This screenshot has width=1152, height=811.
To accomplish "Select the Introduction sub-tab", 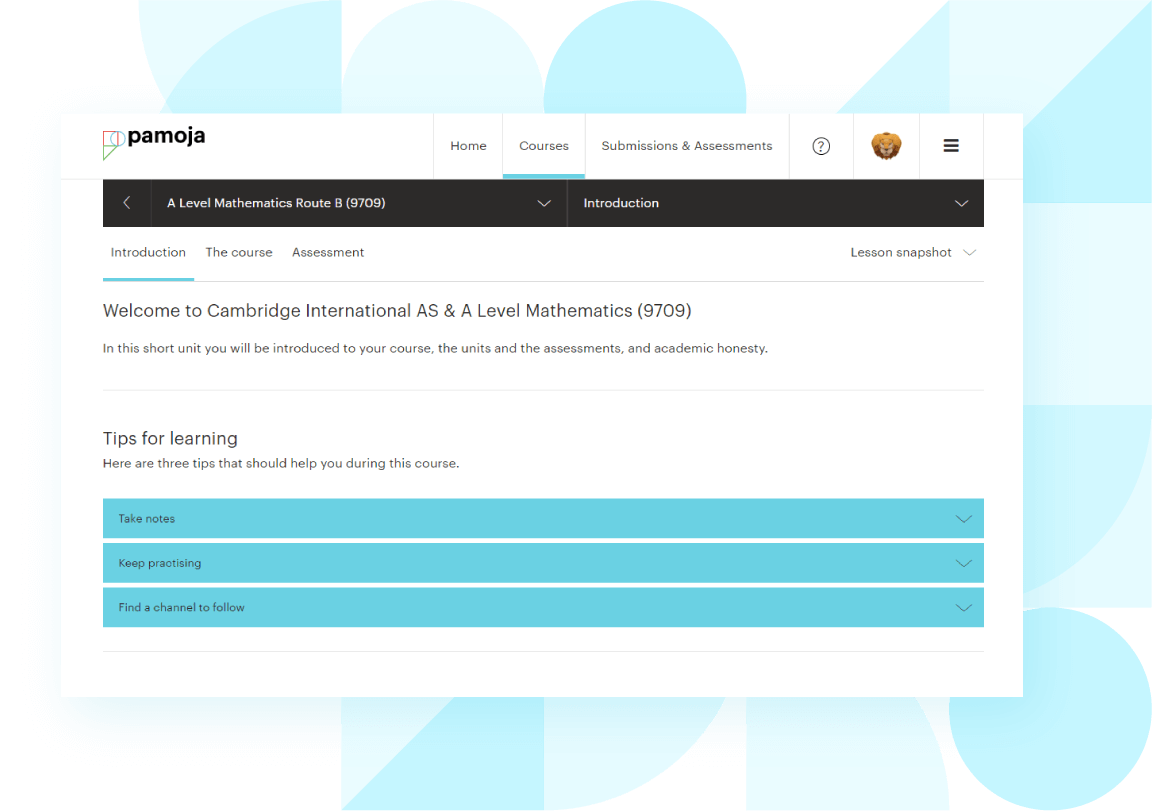I will [x=148, y=253].
